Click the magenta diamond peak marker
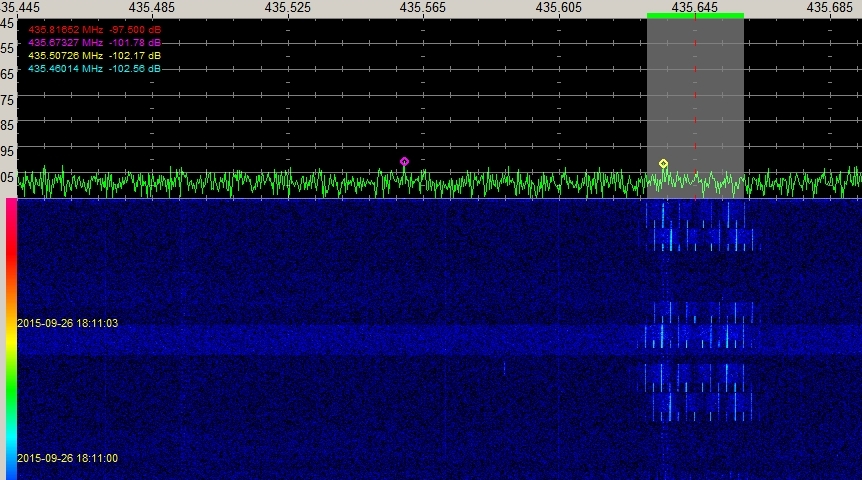 [404, 161]
